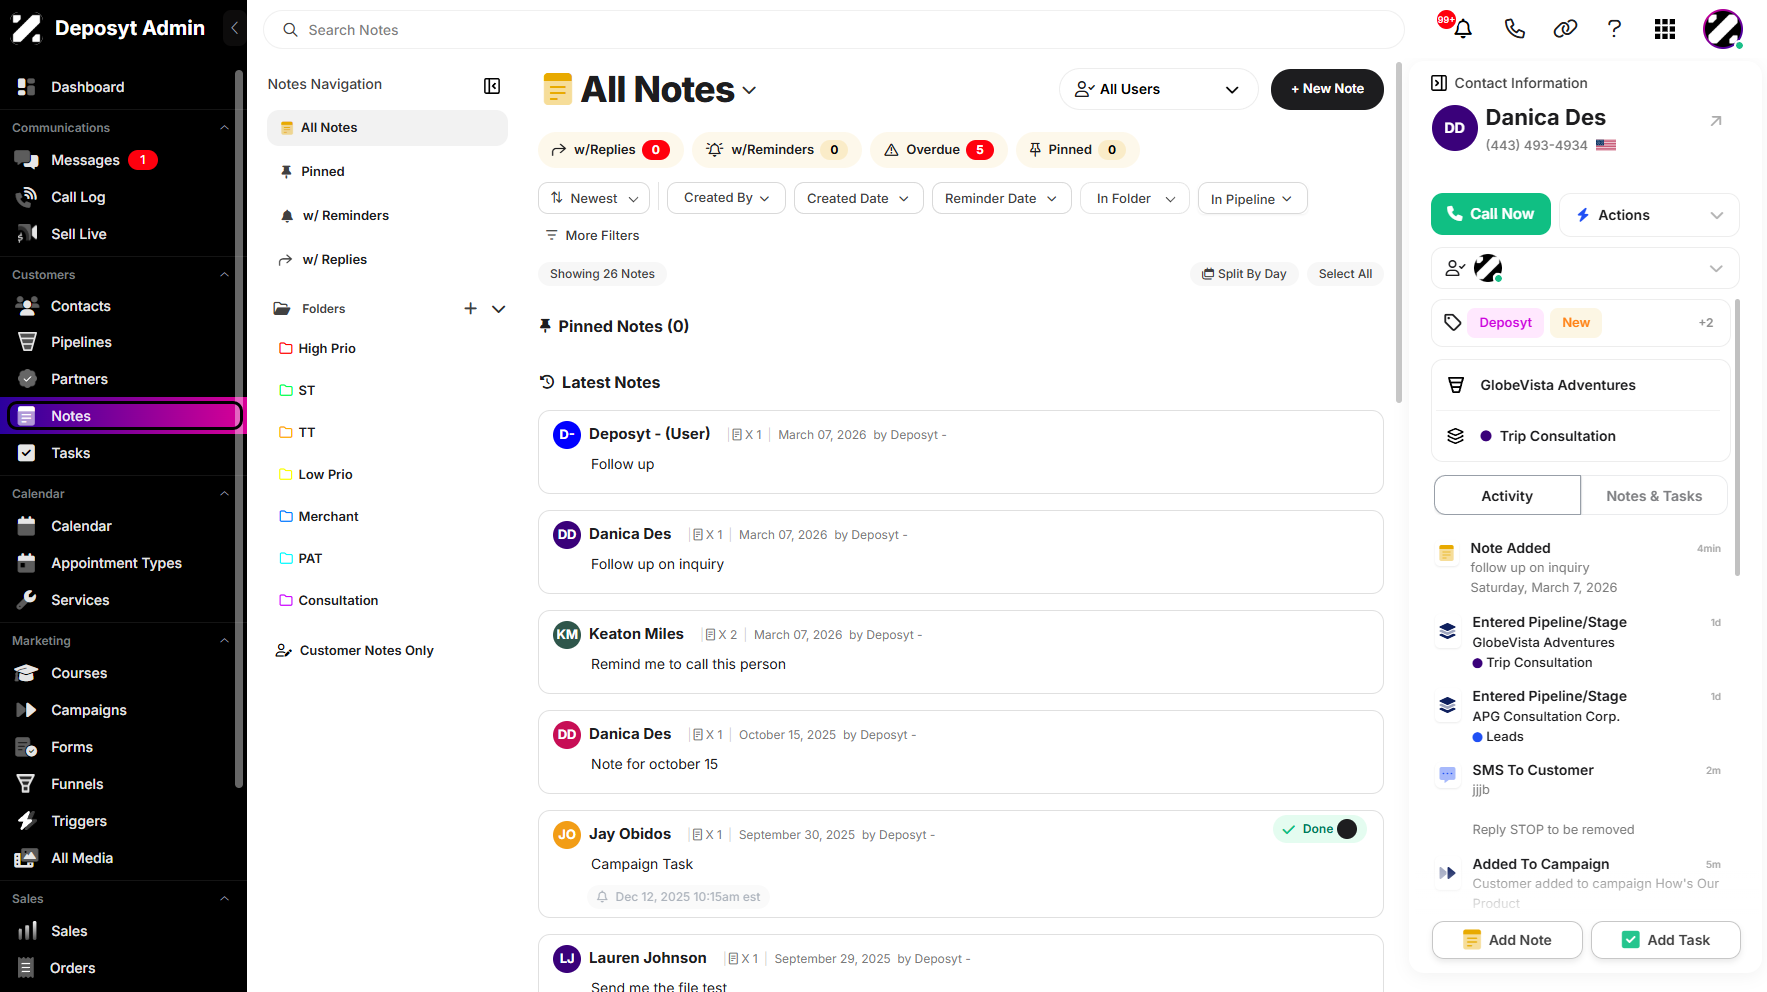Expand the Actions dropdown
The image size is (1767, 992).
[1649, 215]
